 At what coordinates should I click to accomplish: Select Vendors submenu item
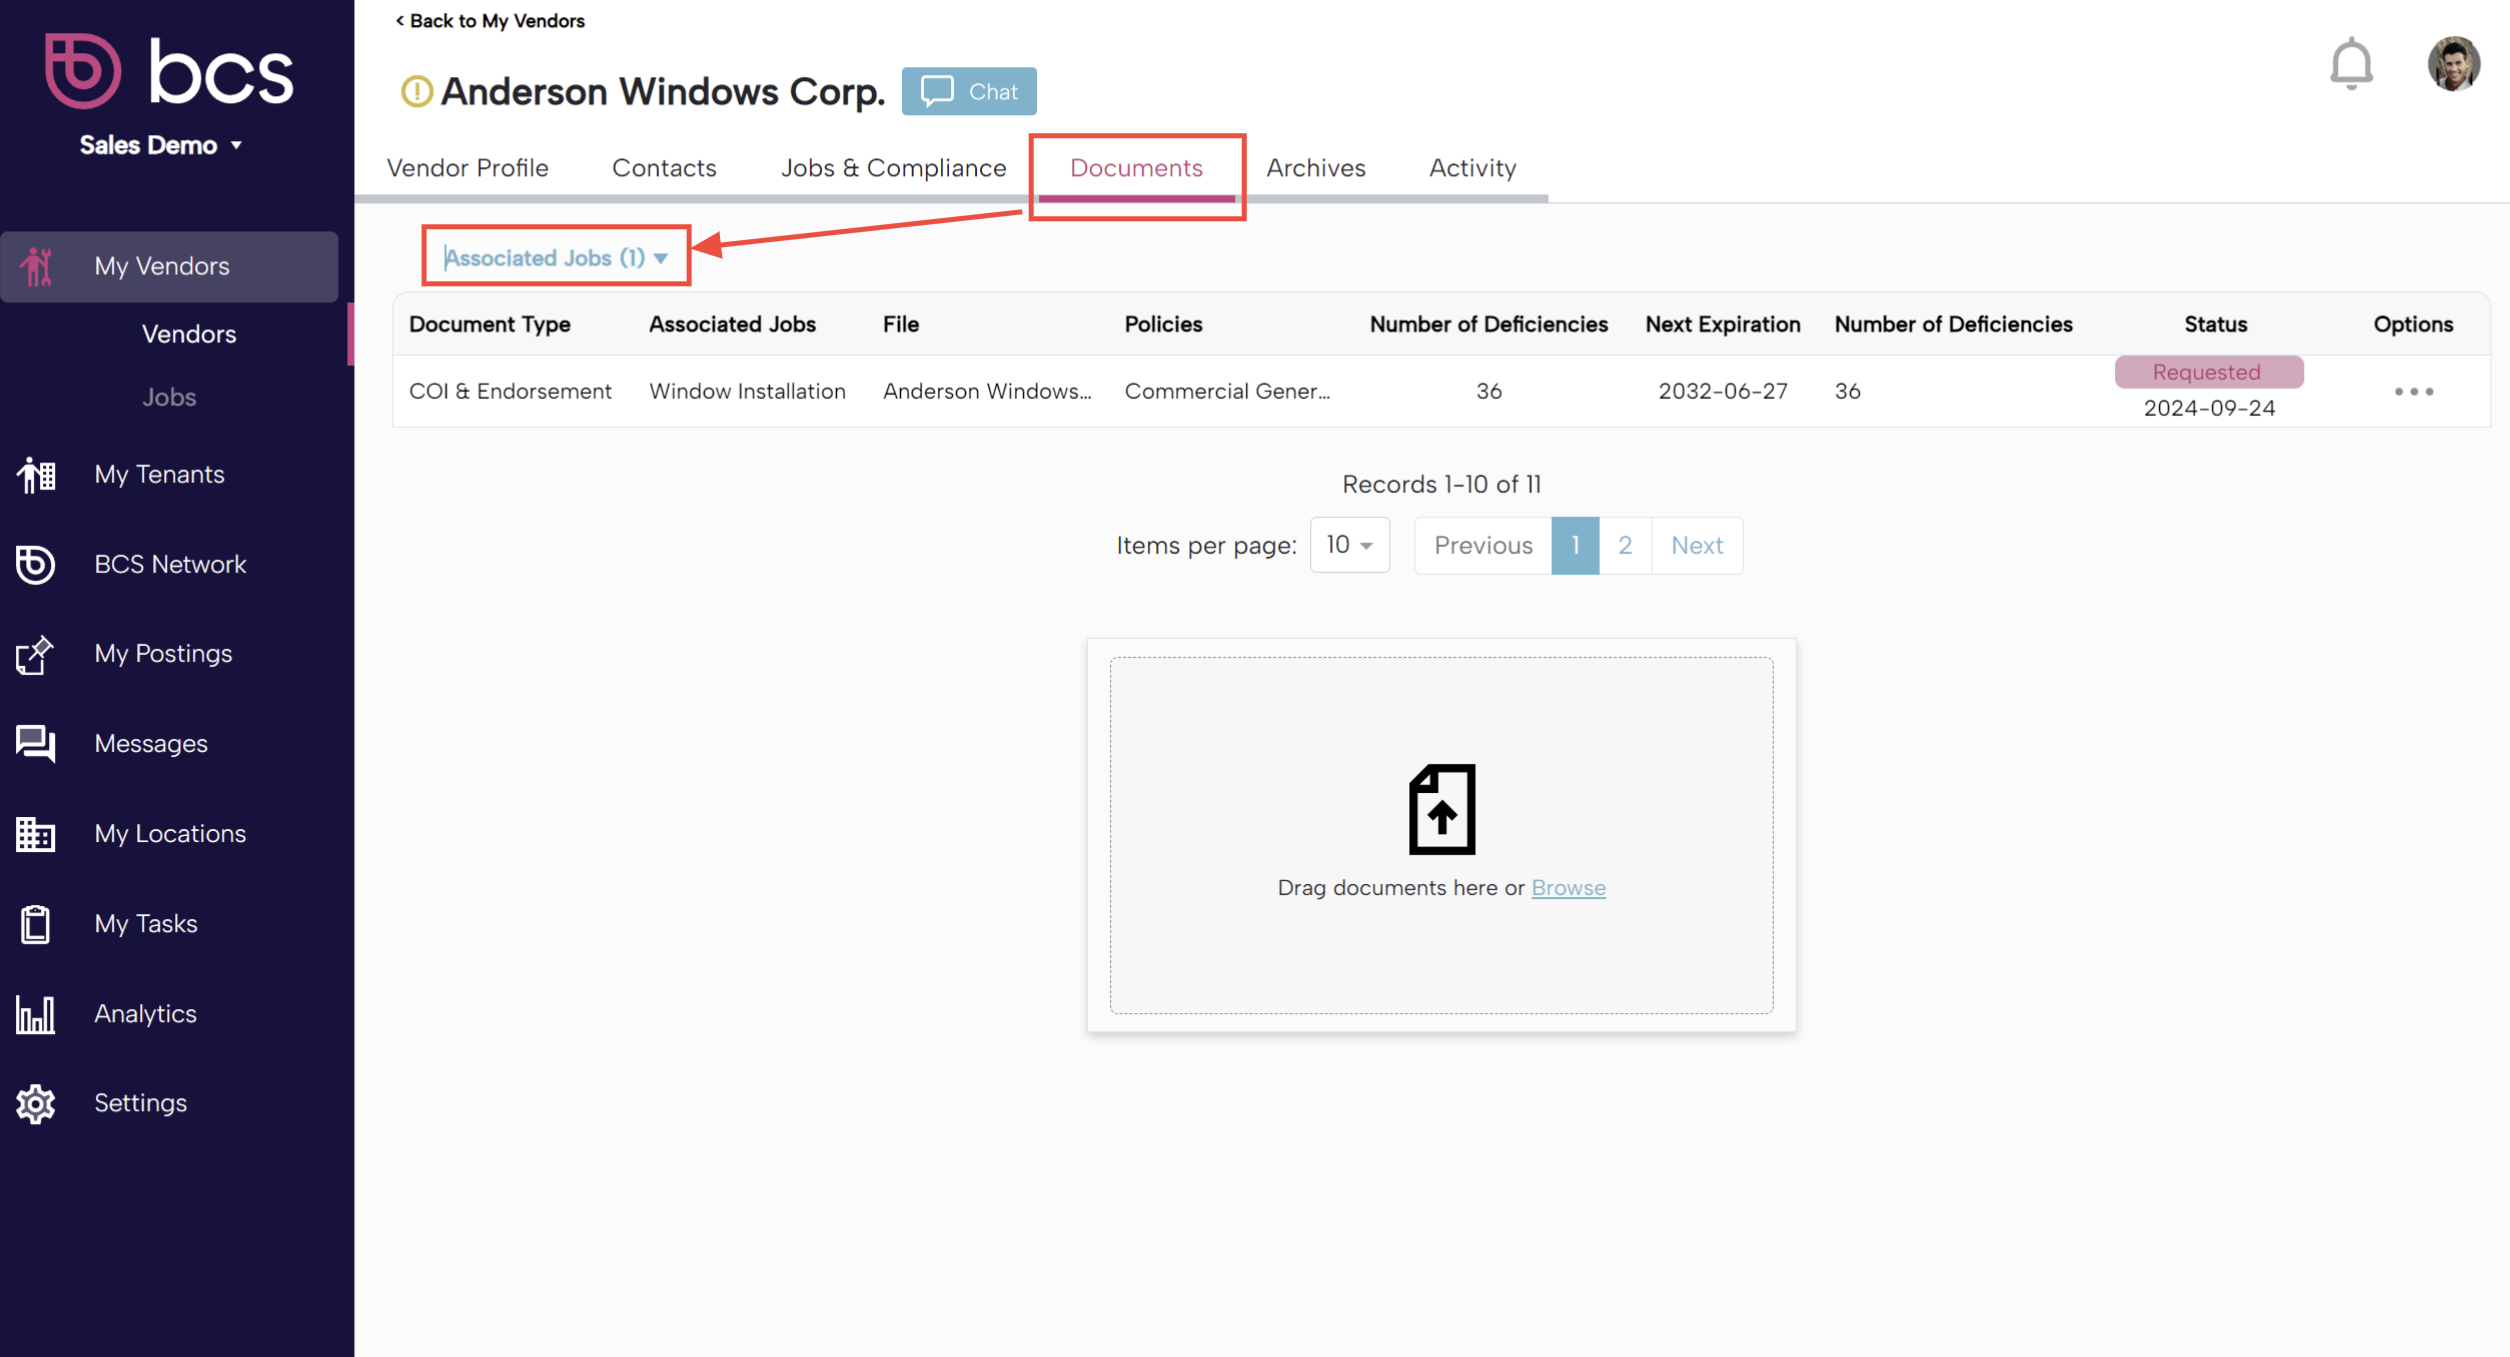coord(188,334)
